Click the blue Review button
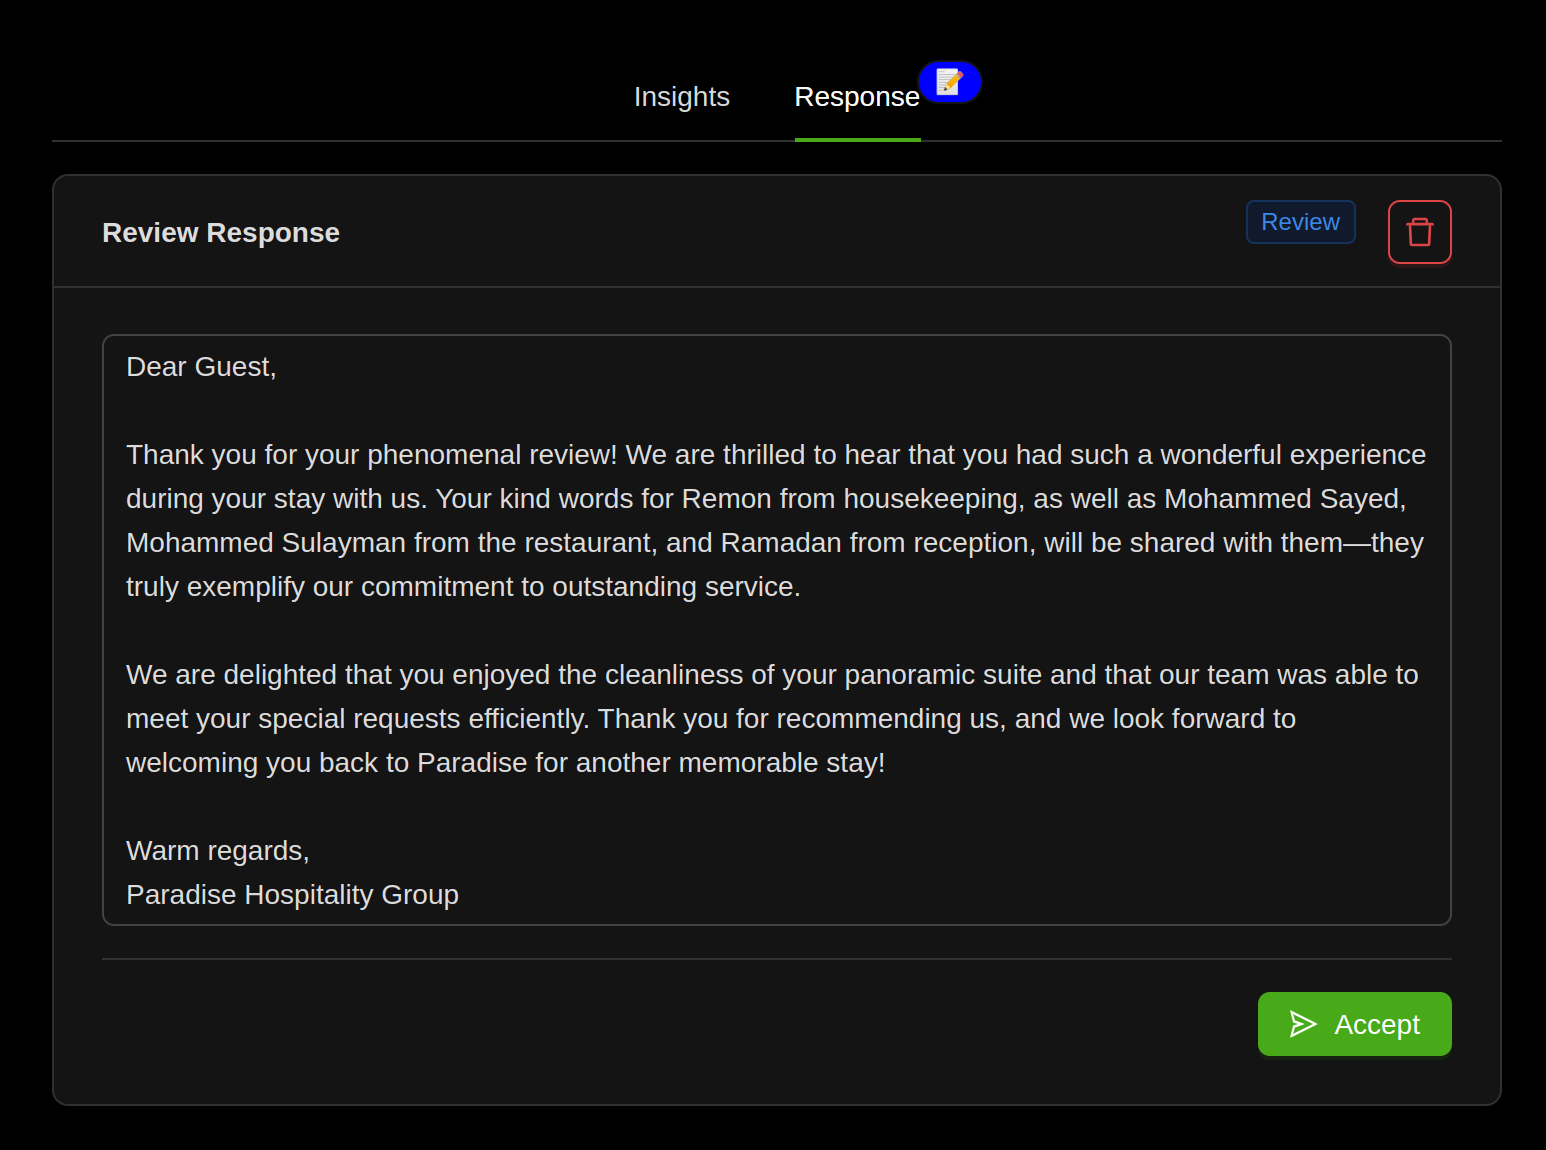 (x=1300, y=222)
